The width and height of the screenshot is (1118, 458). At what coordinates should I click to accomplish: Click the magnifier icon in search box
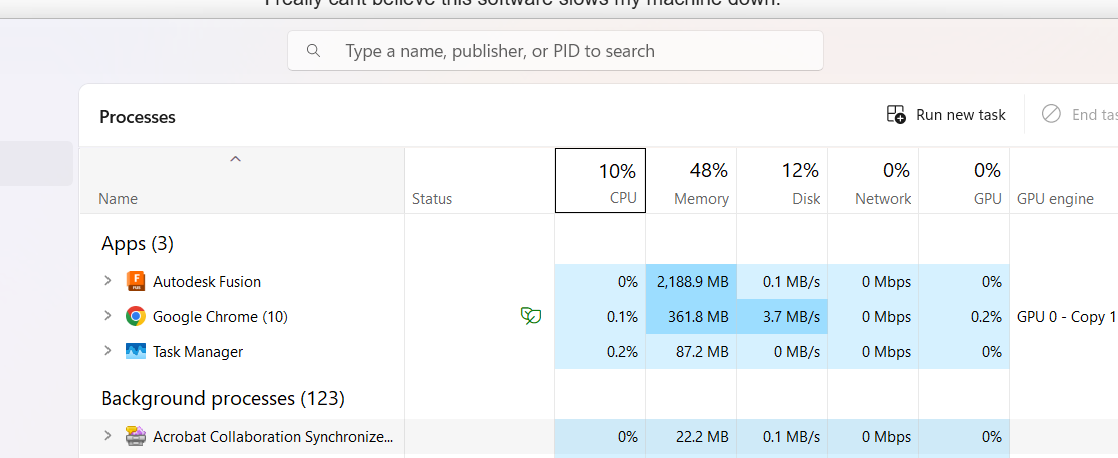pos(314,51)
